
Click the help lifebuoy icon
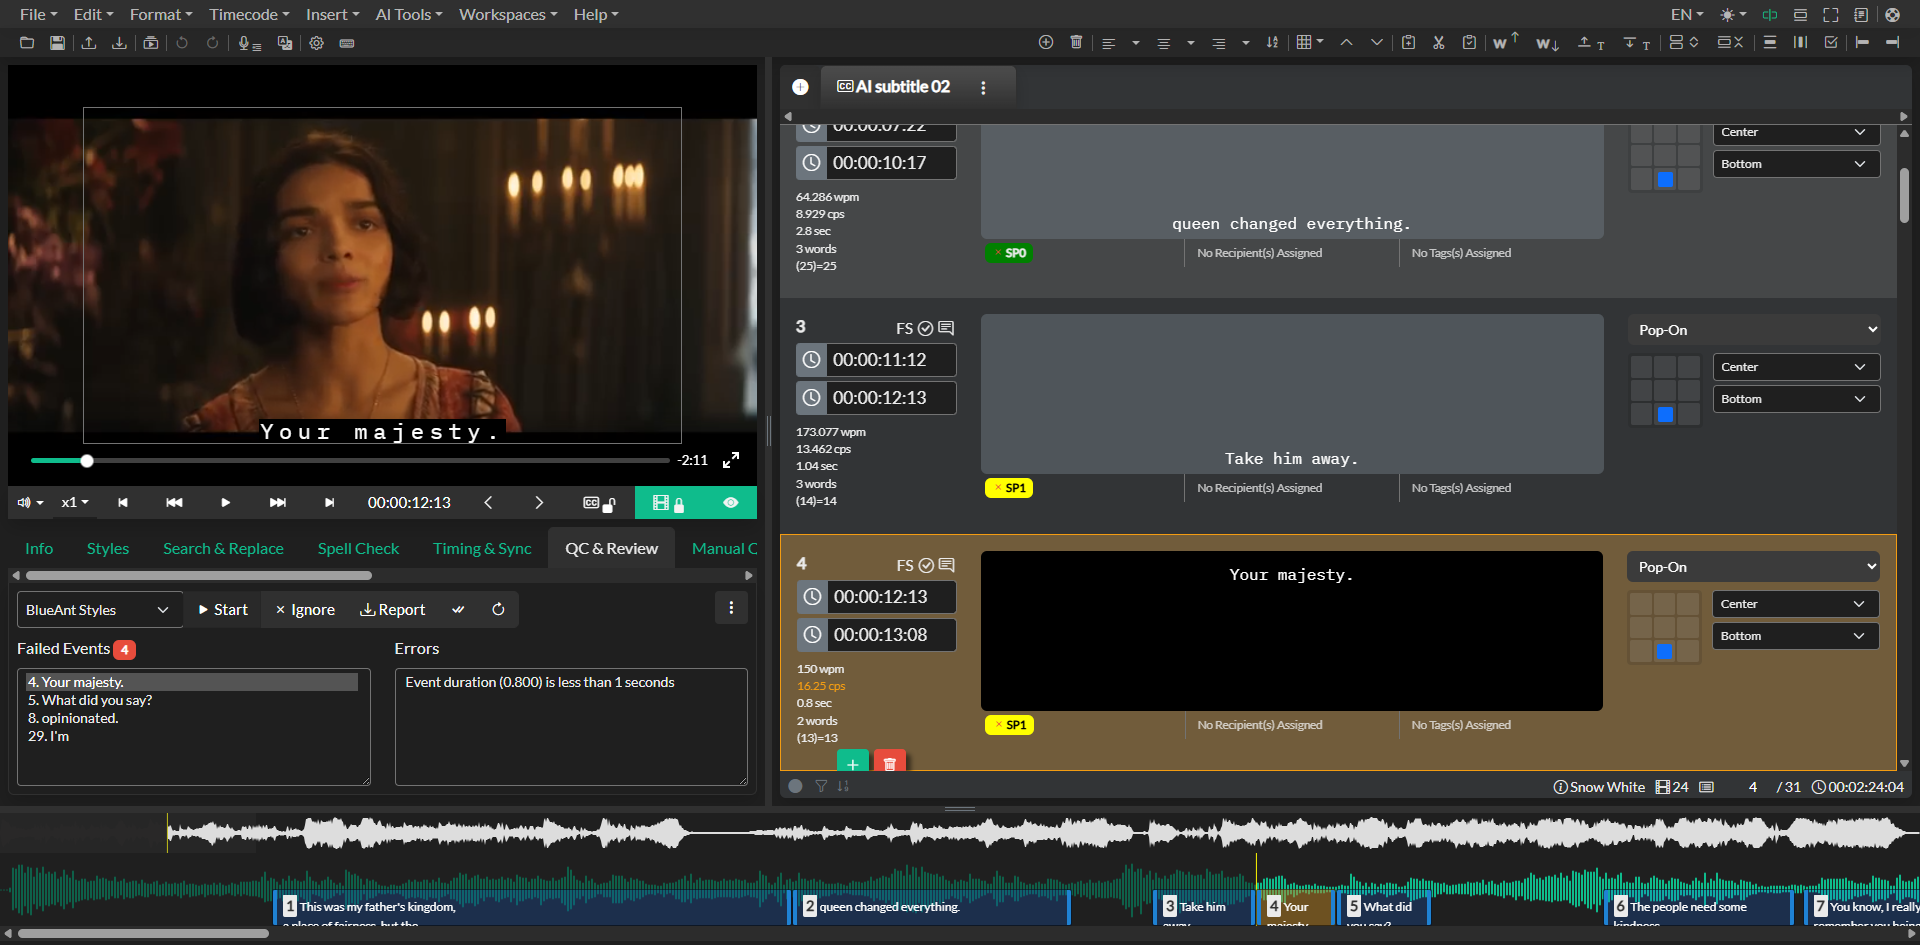(x=1892, y=15)
